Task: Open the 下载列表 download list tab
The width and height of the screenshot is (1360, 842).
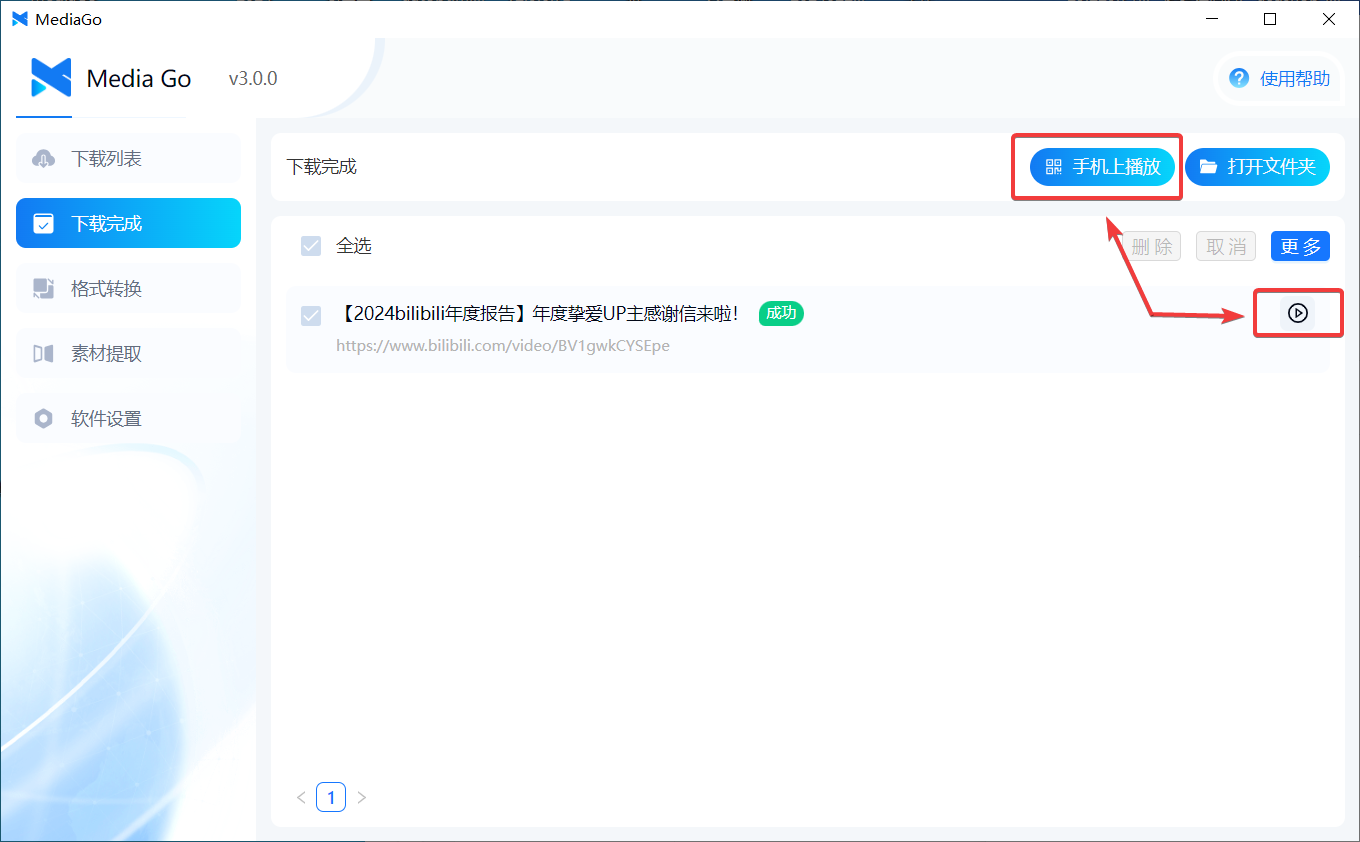Action: 128,158
